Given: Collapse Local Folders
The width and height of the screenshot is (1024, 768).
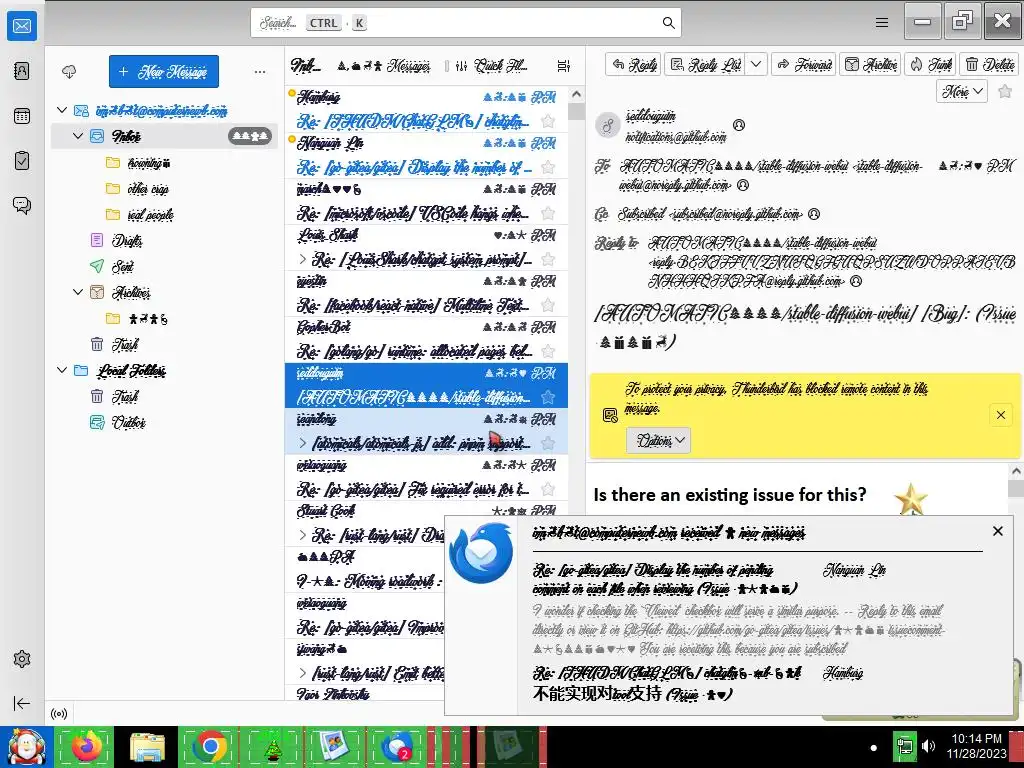Looking at the screenshot, I should click(x=62, y=370).
